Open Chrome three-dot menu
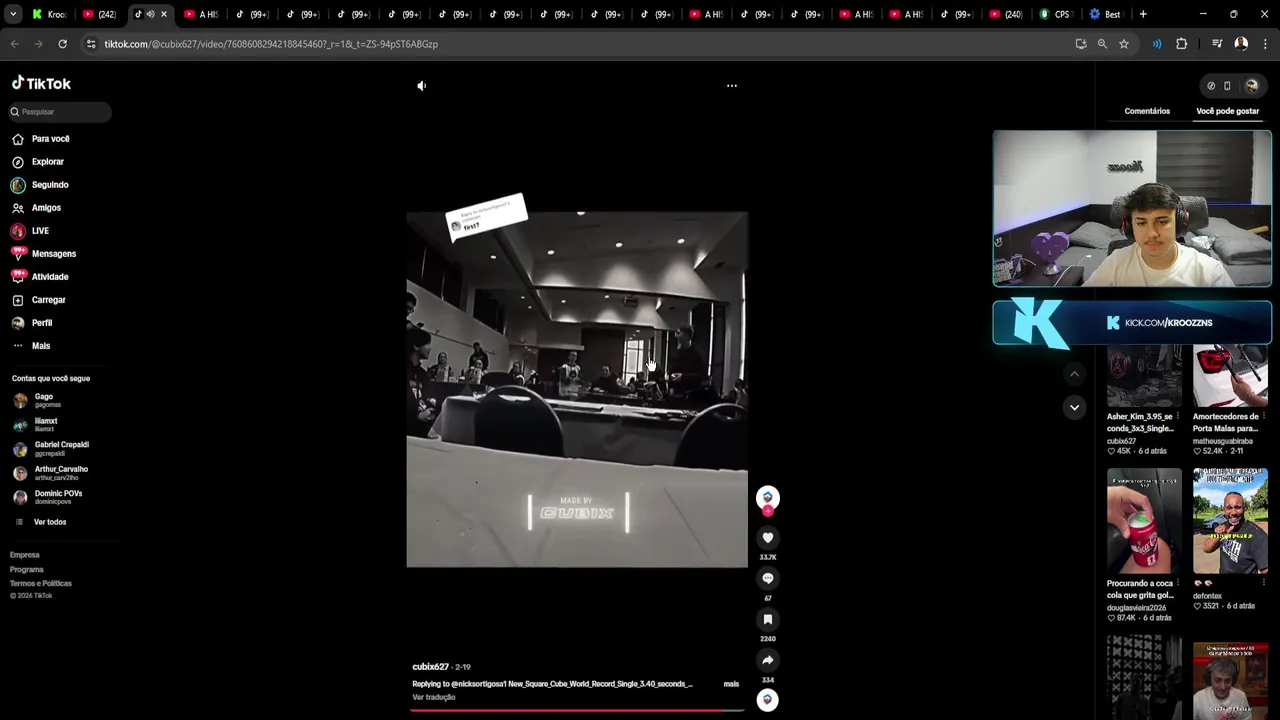 coord(1265,44)
